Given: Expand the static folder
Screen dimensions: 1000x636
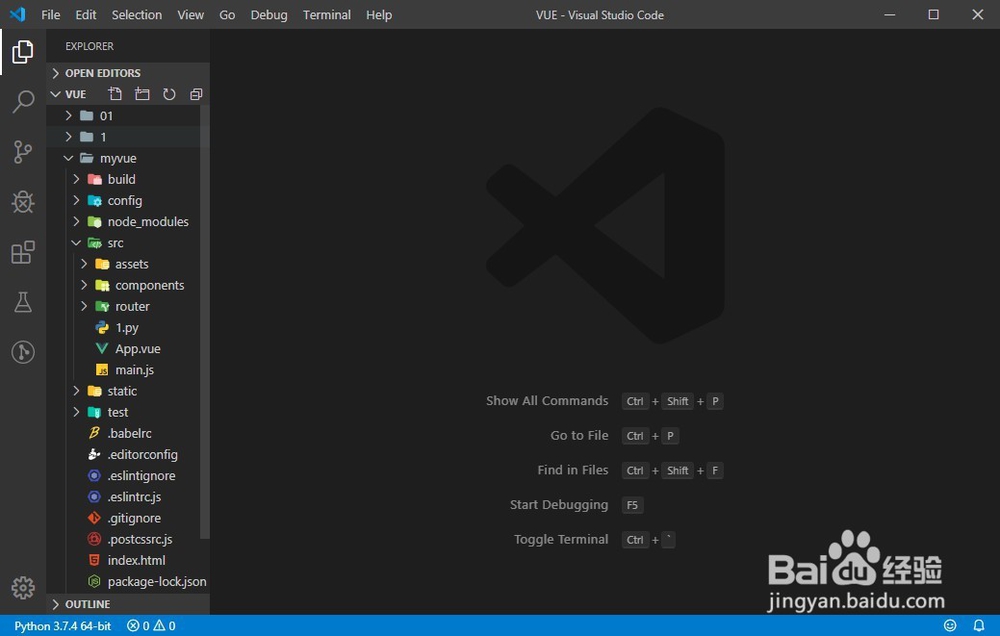Looking at the screenshot, I should pyautogui.click(x=123, y=390).
